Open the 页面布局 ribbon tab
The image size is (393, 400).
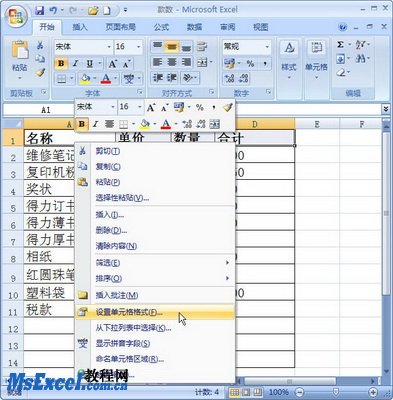[x=121, y=27]
